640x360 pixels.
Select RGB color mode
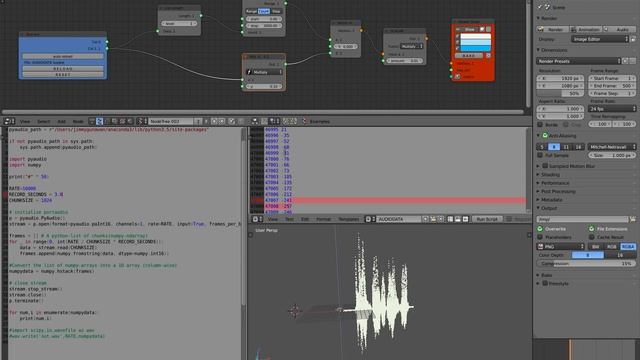[611, 247]
